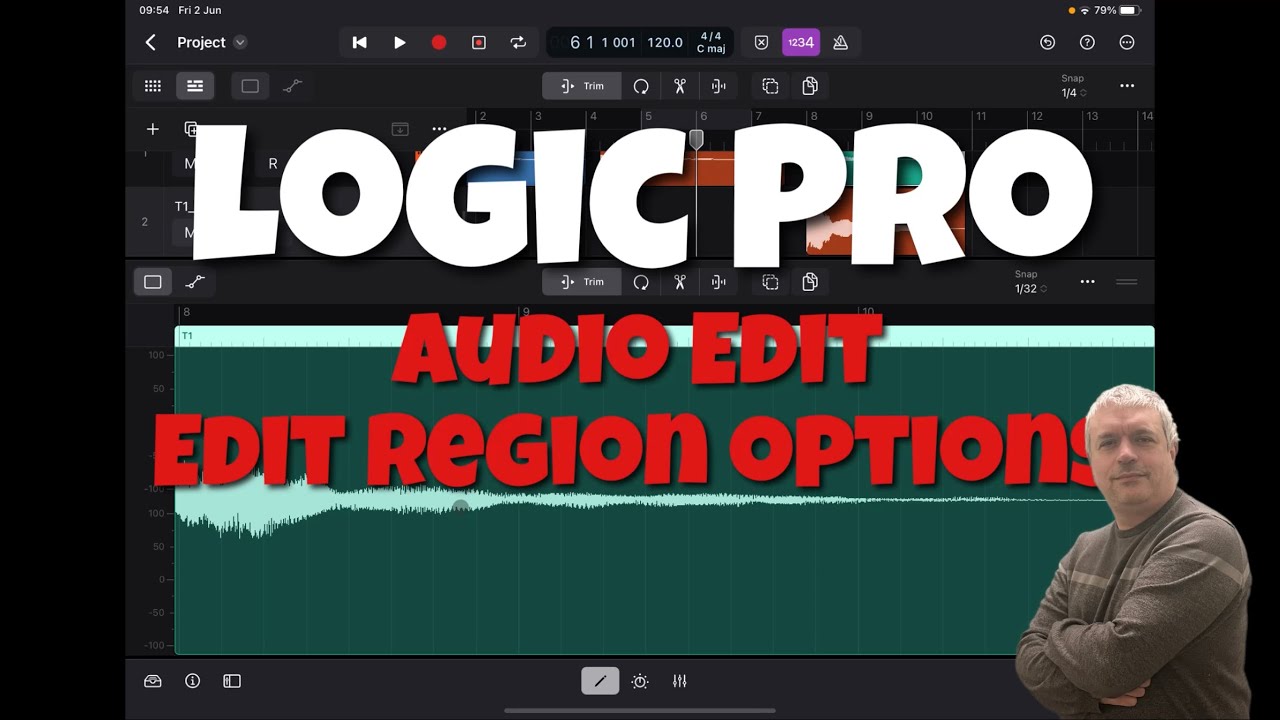
Task: Click the capture recording square button
Action: click(x=479, y=42)
